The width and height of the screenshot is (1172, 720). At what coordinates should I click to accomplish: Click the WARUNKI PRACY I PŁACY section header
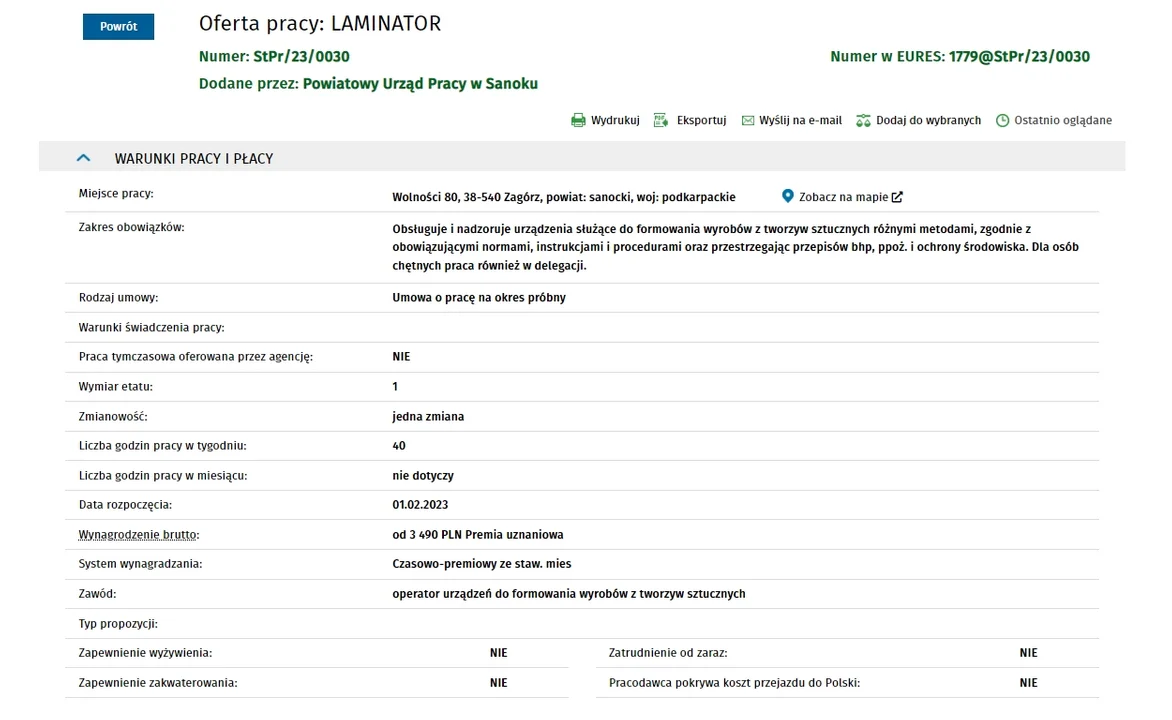pyautogui.click(x=582, y=156)
